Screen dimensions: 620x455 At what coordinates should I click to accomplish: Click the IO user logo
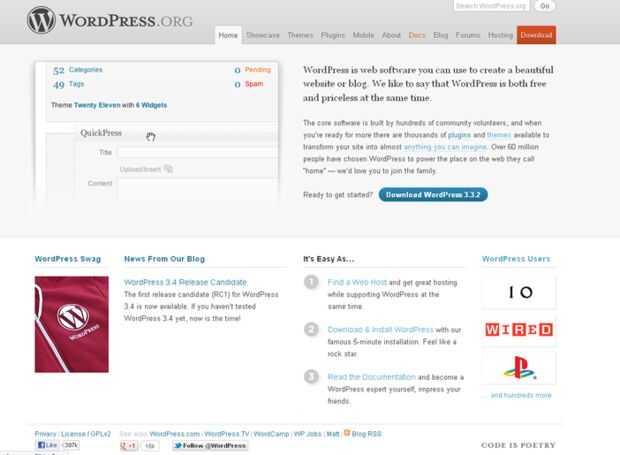[x=519, y=292]
